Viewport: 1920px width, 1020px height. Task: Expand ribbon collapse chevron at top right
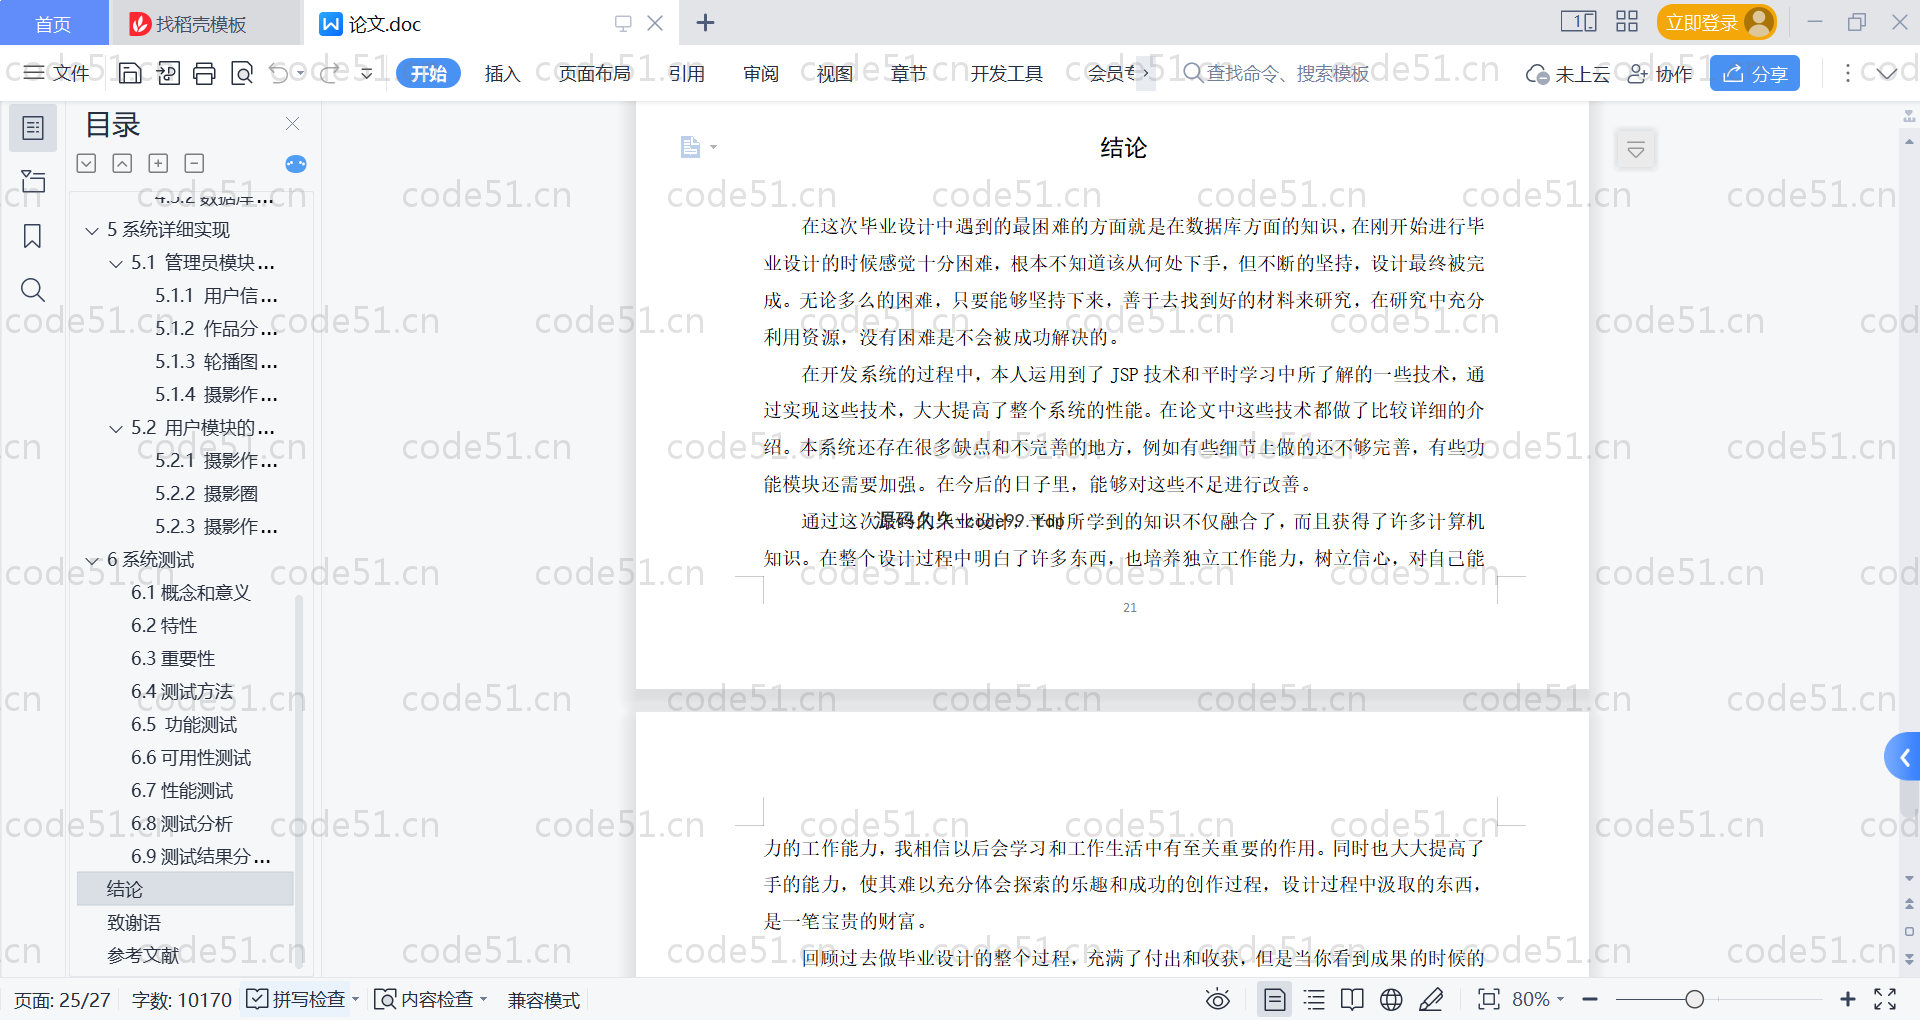coord(1887,73)
